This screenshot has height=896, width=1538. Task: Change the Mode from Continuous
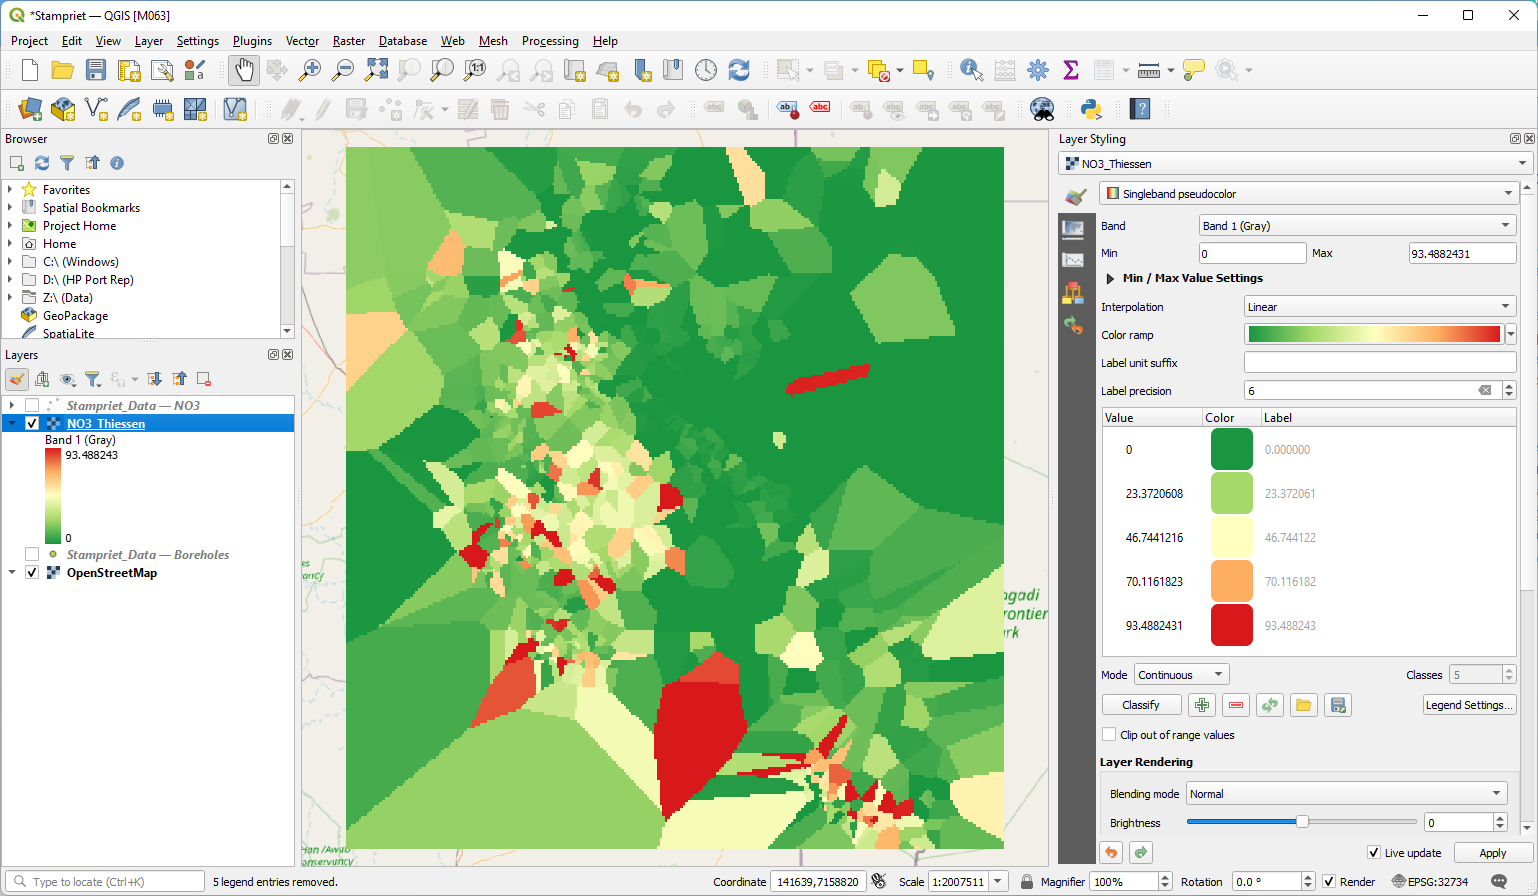coord(1180,674)
